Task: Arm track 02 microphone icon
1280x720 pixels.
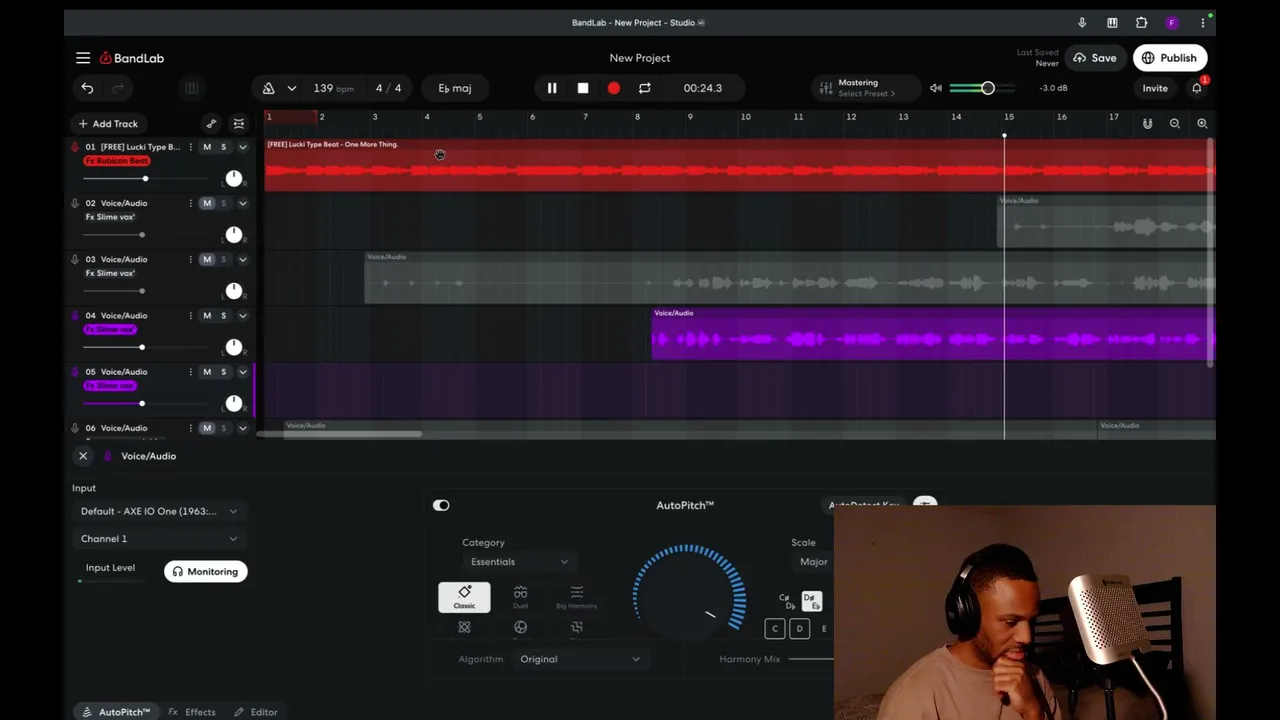Action: 75,203
